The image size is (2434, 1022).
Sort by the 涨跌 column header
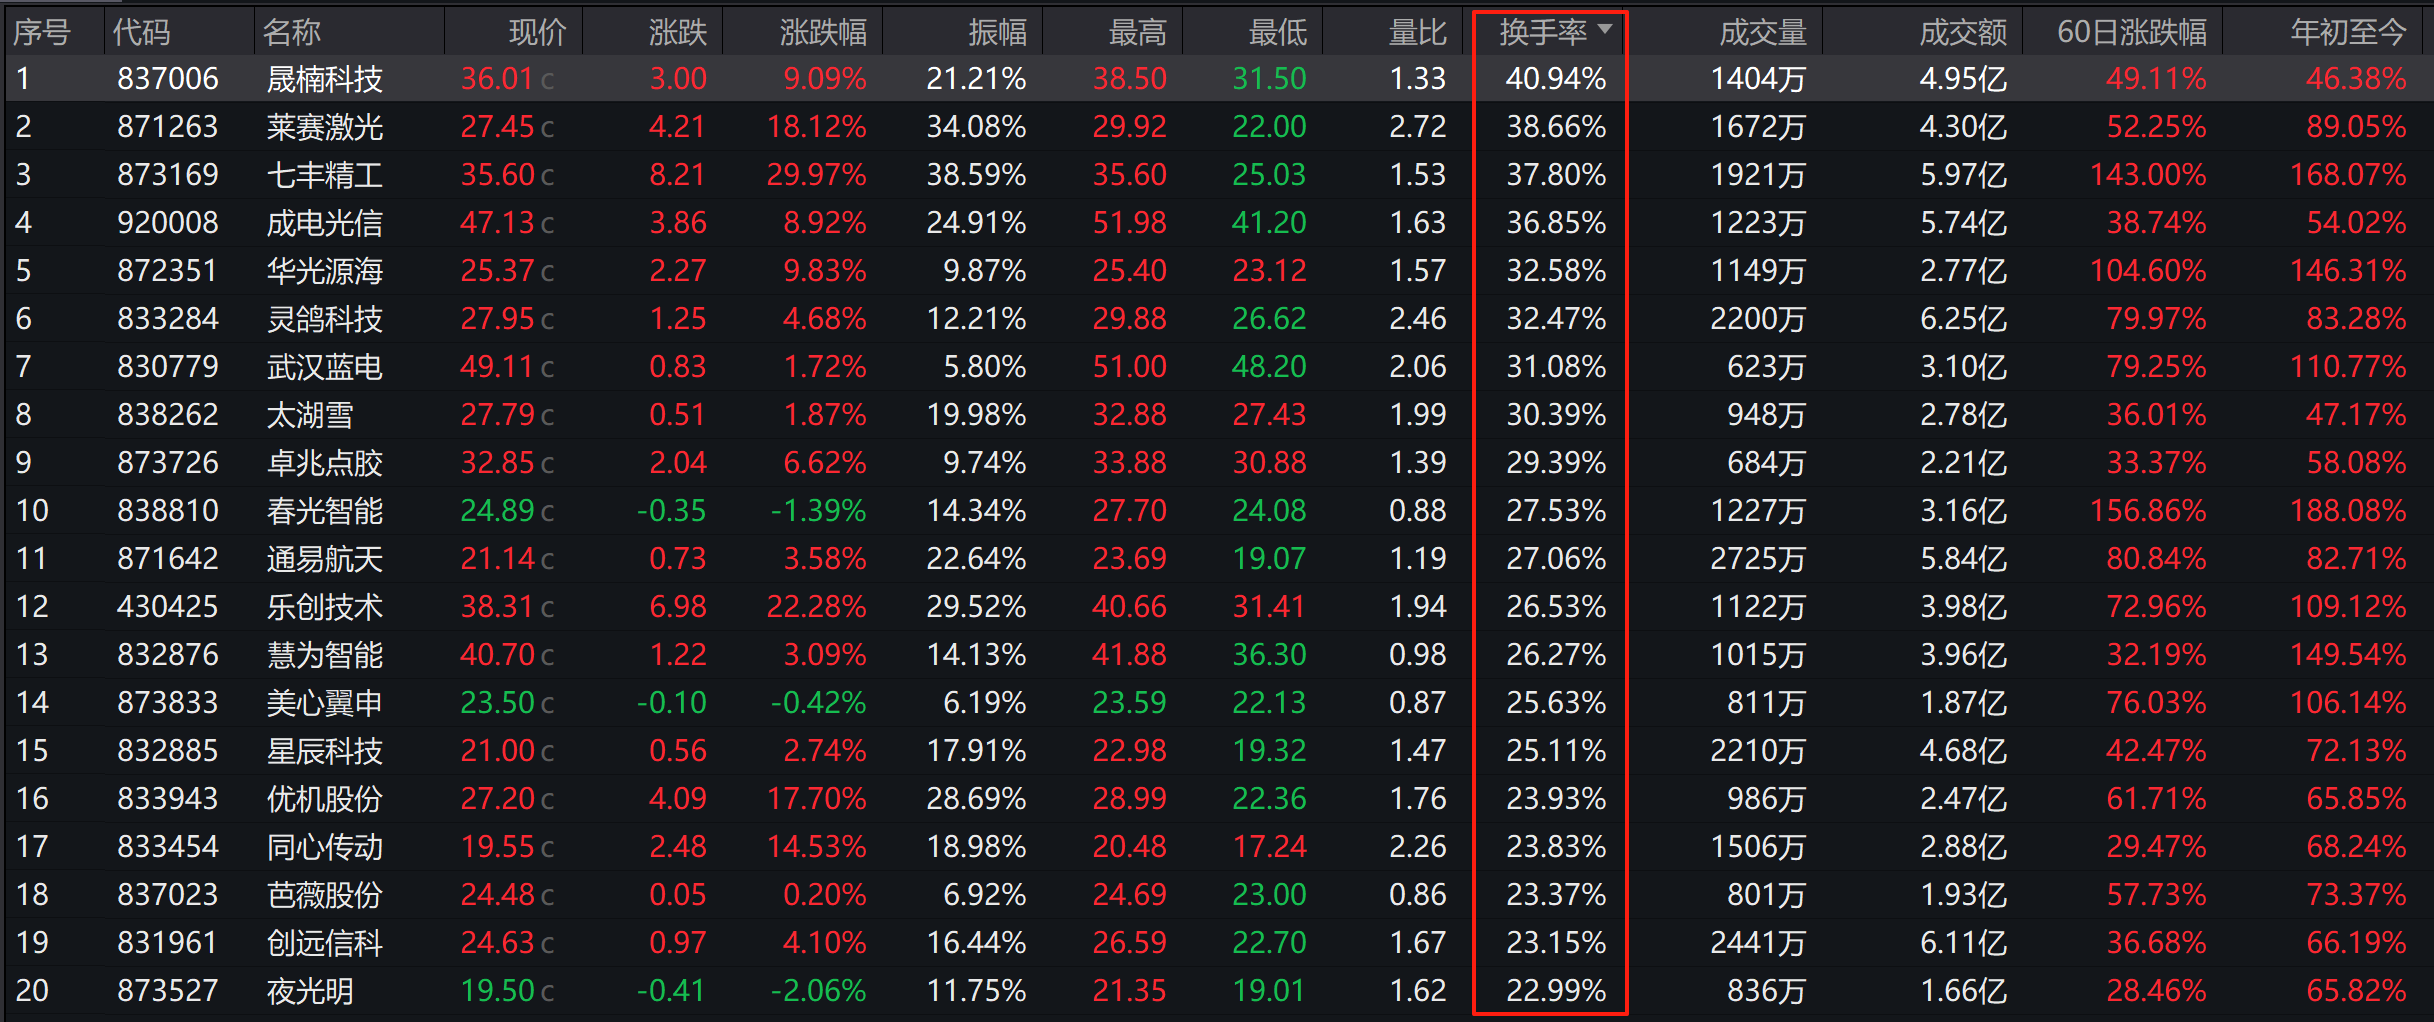click(x=678, y=32)
